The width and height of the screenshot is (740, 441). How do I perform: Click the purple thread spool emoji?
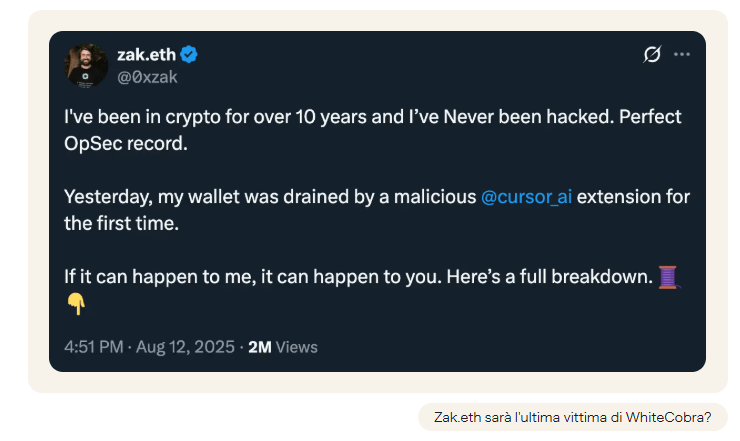coord(668,277)
